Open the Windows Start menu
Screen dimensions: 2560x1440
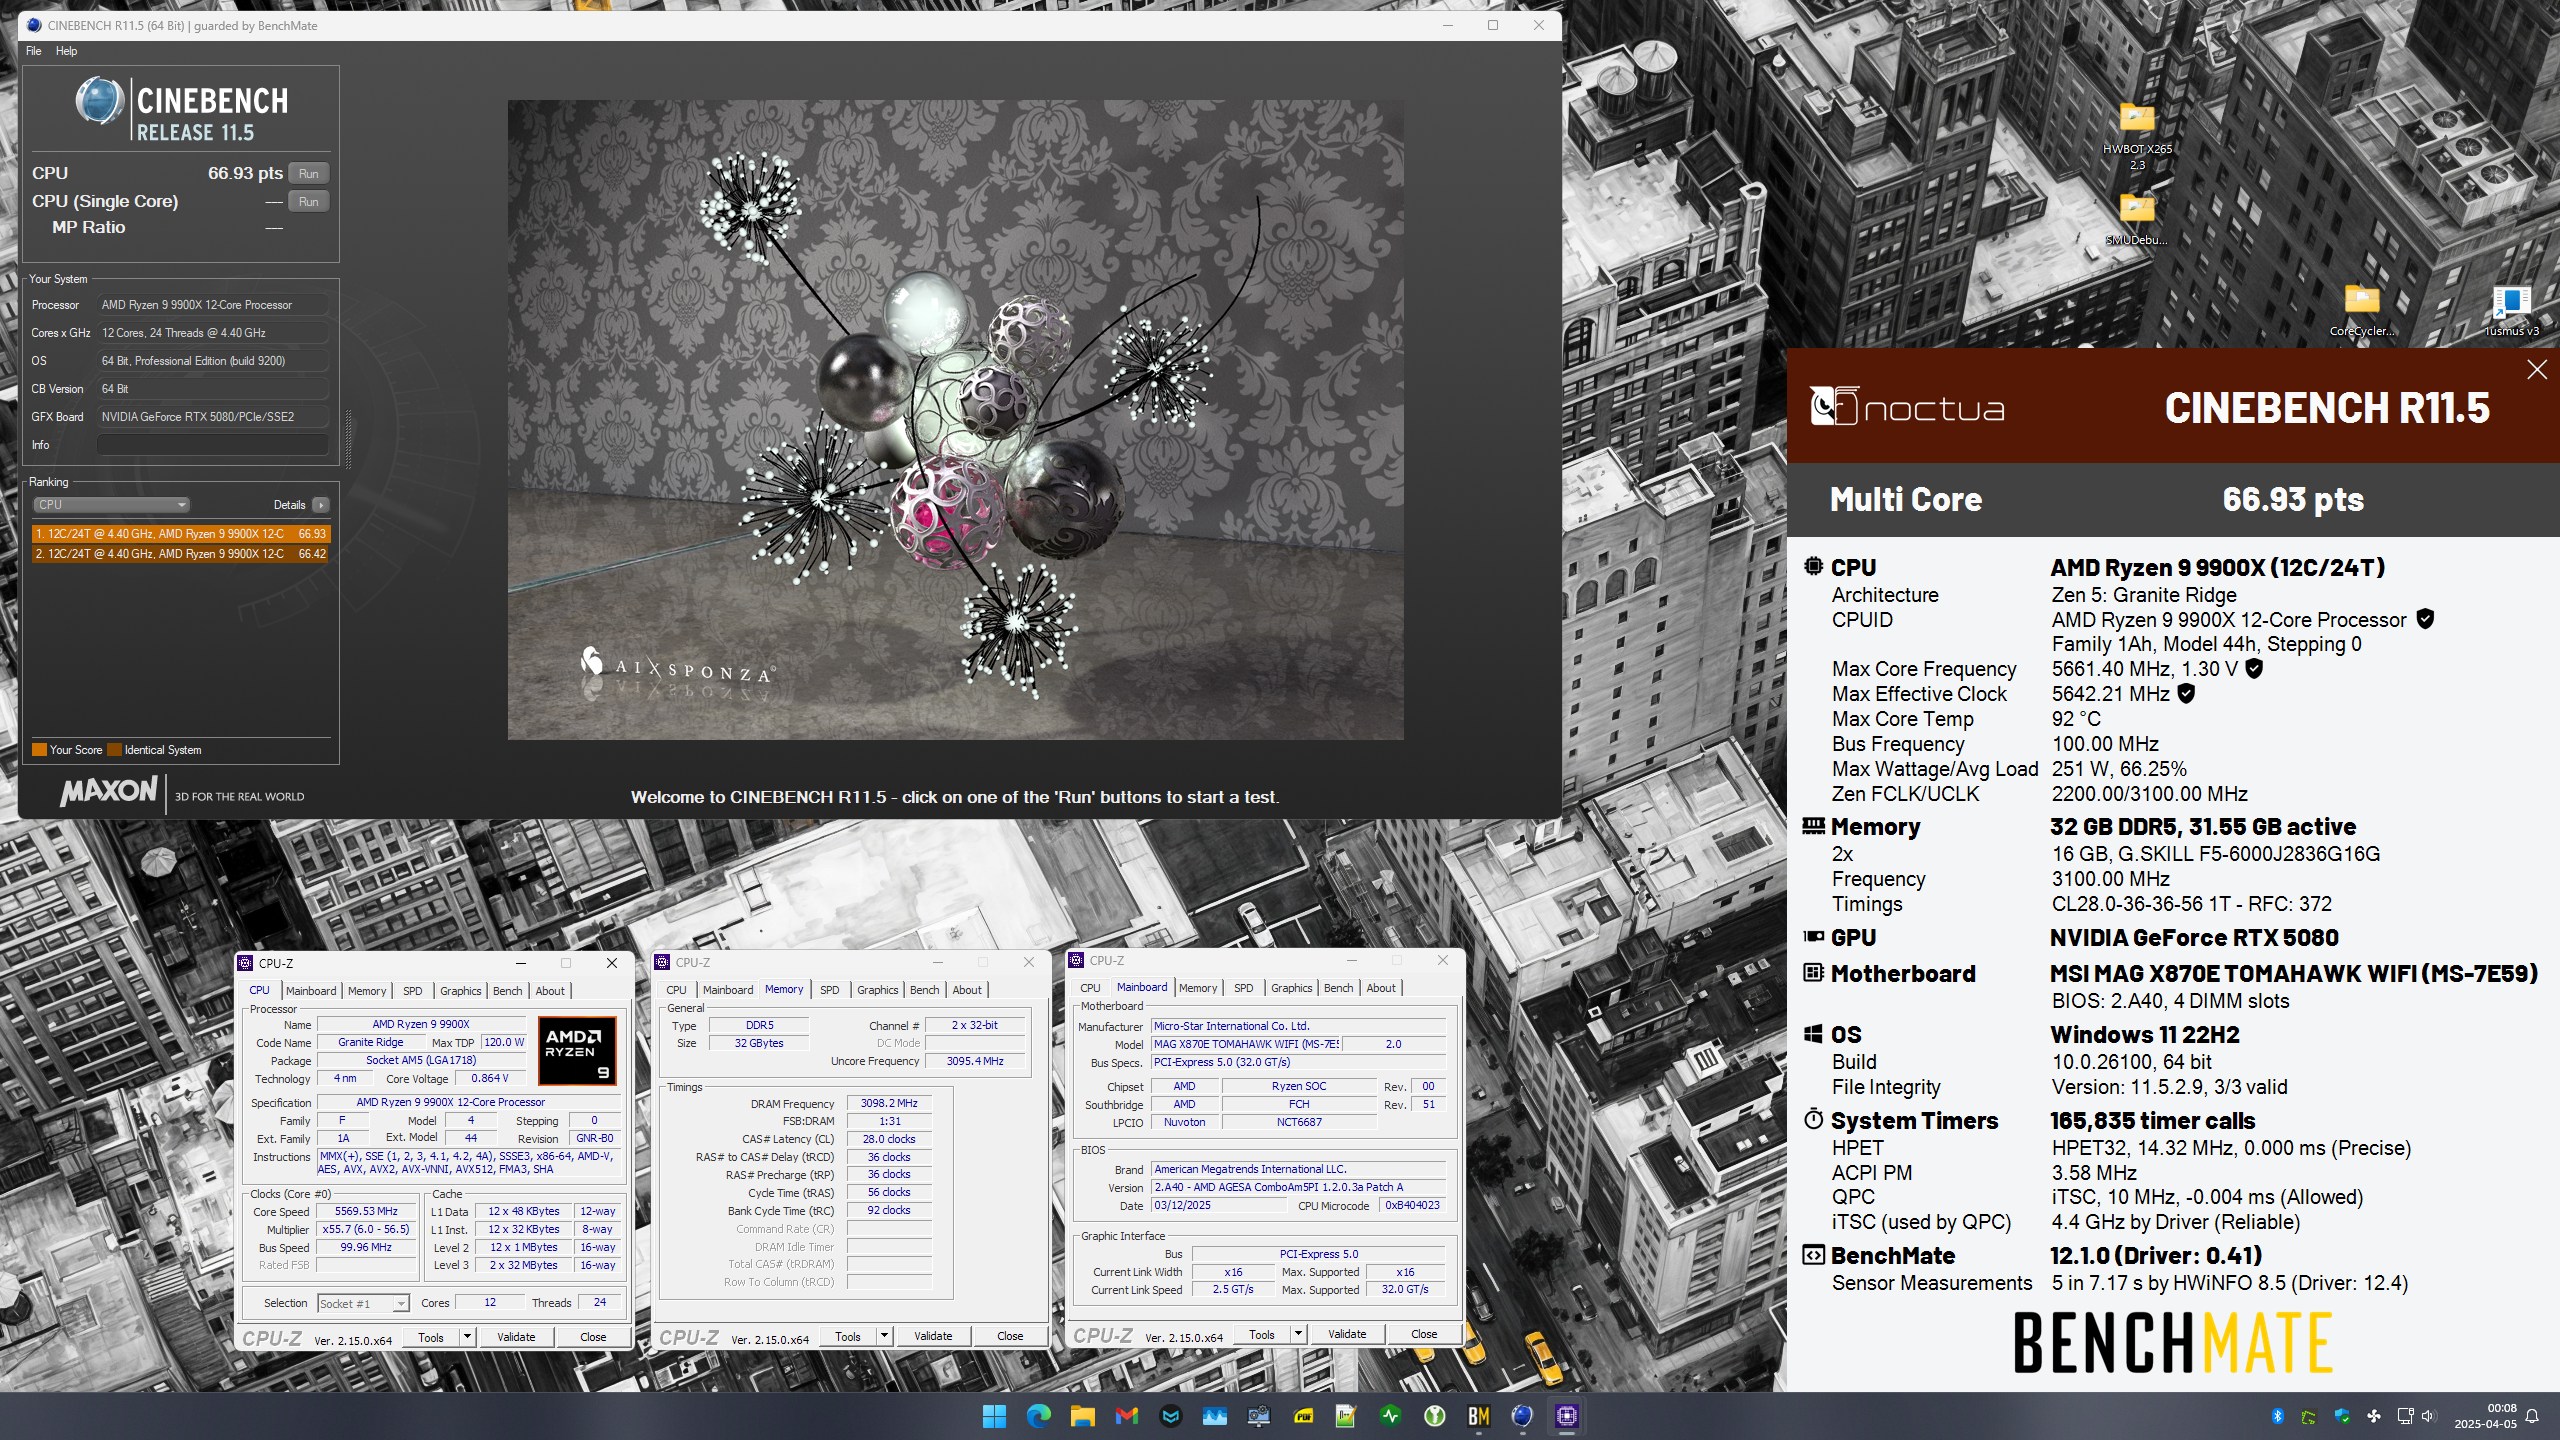[994, 1416]
